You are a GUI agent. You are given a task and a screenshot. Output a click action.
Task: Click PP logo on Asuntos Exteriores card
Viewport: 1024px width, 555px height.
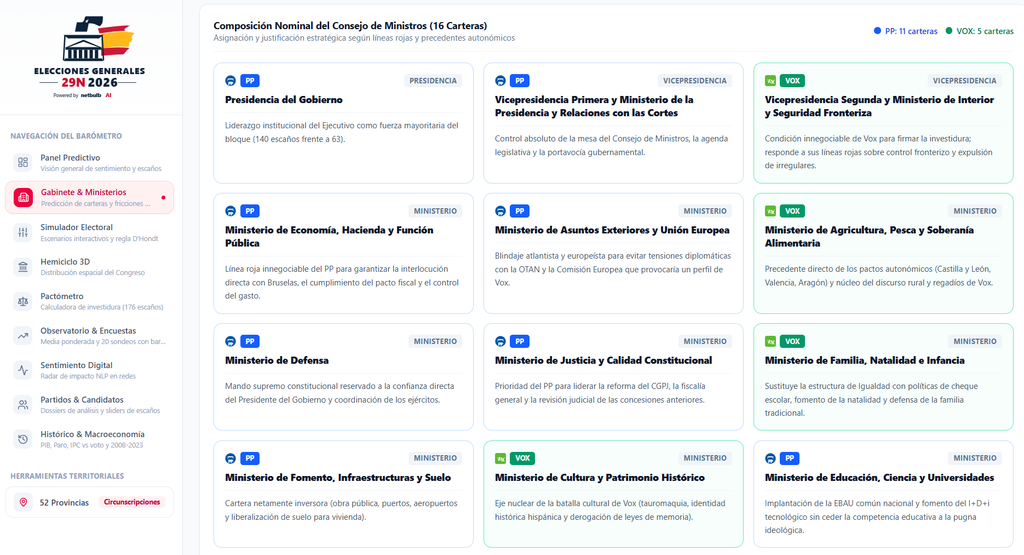point(500,211)
